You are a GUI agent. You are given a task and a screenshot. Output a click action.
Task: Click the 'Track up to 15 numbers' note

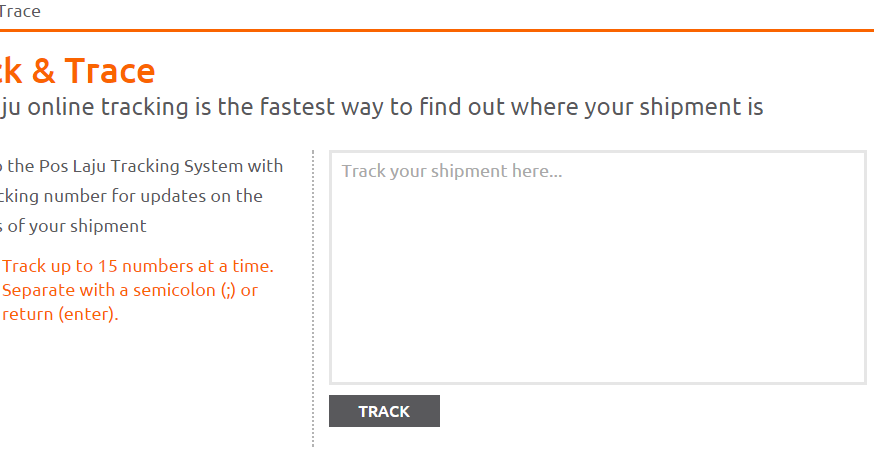138,266
